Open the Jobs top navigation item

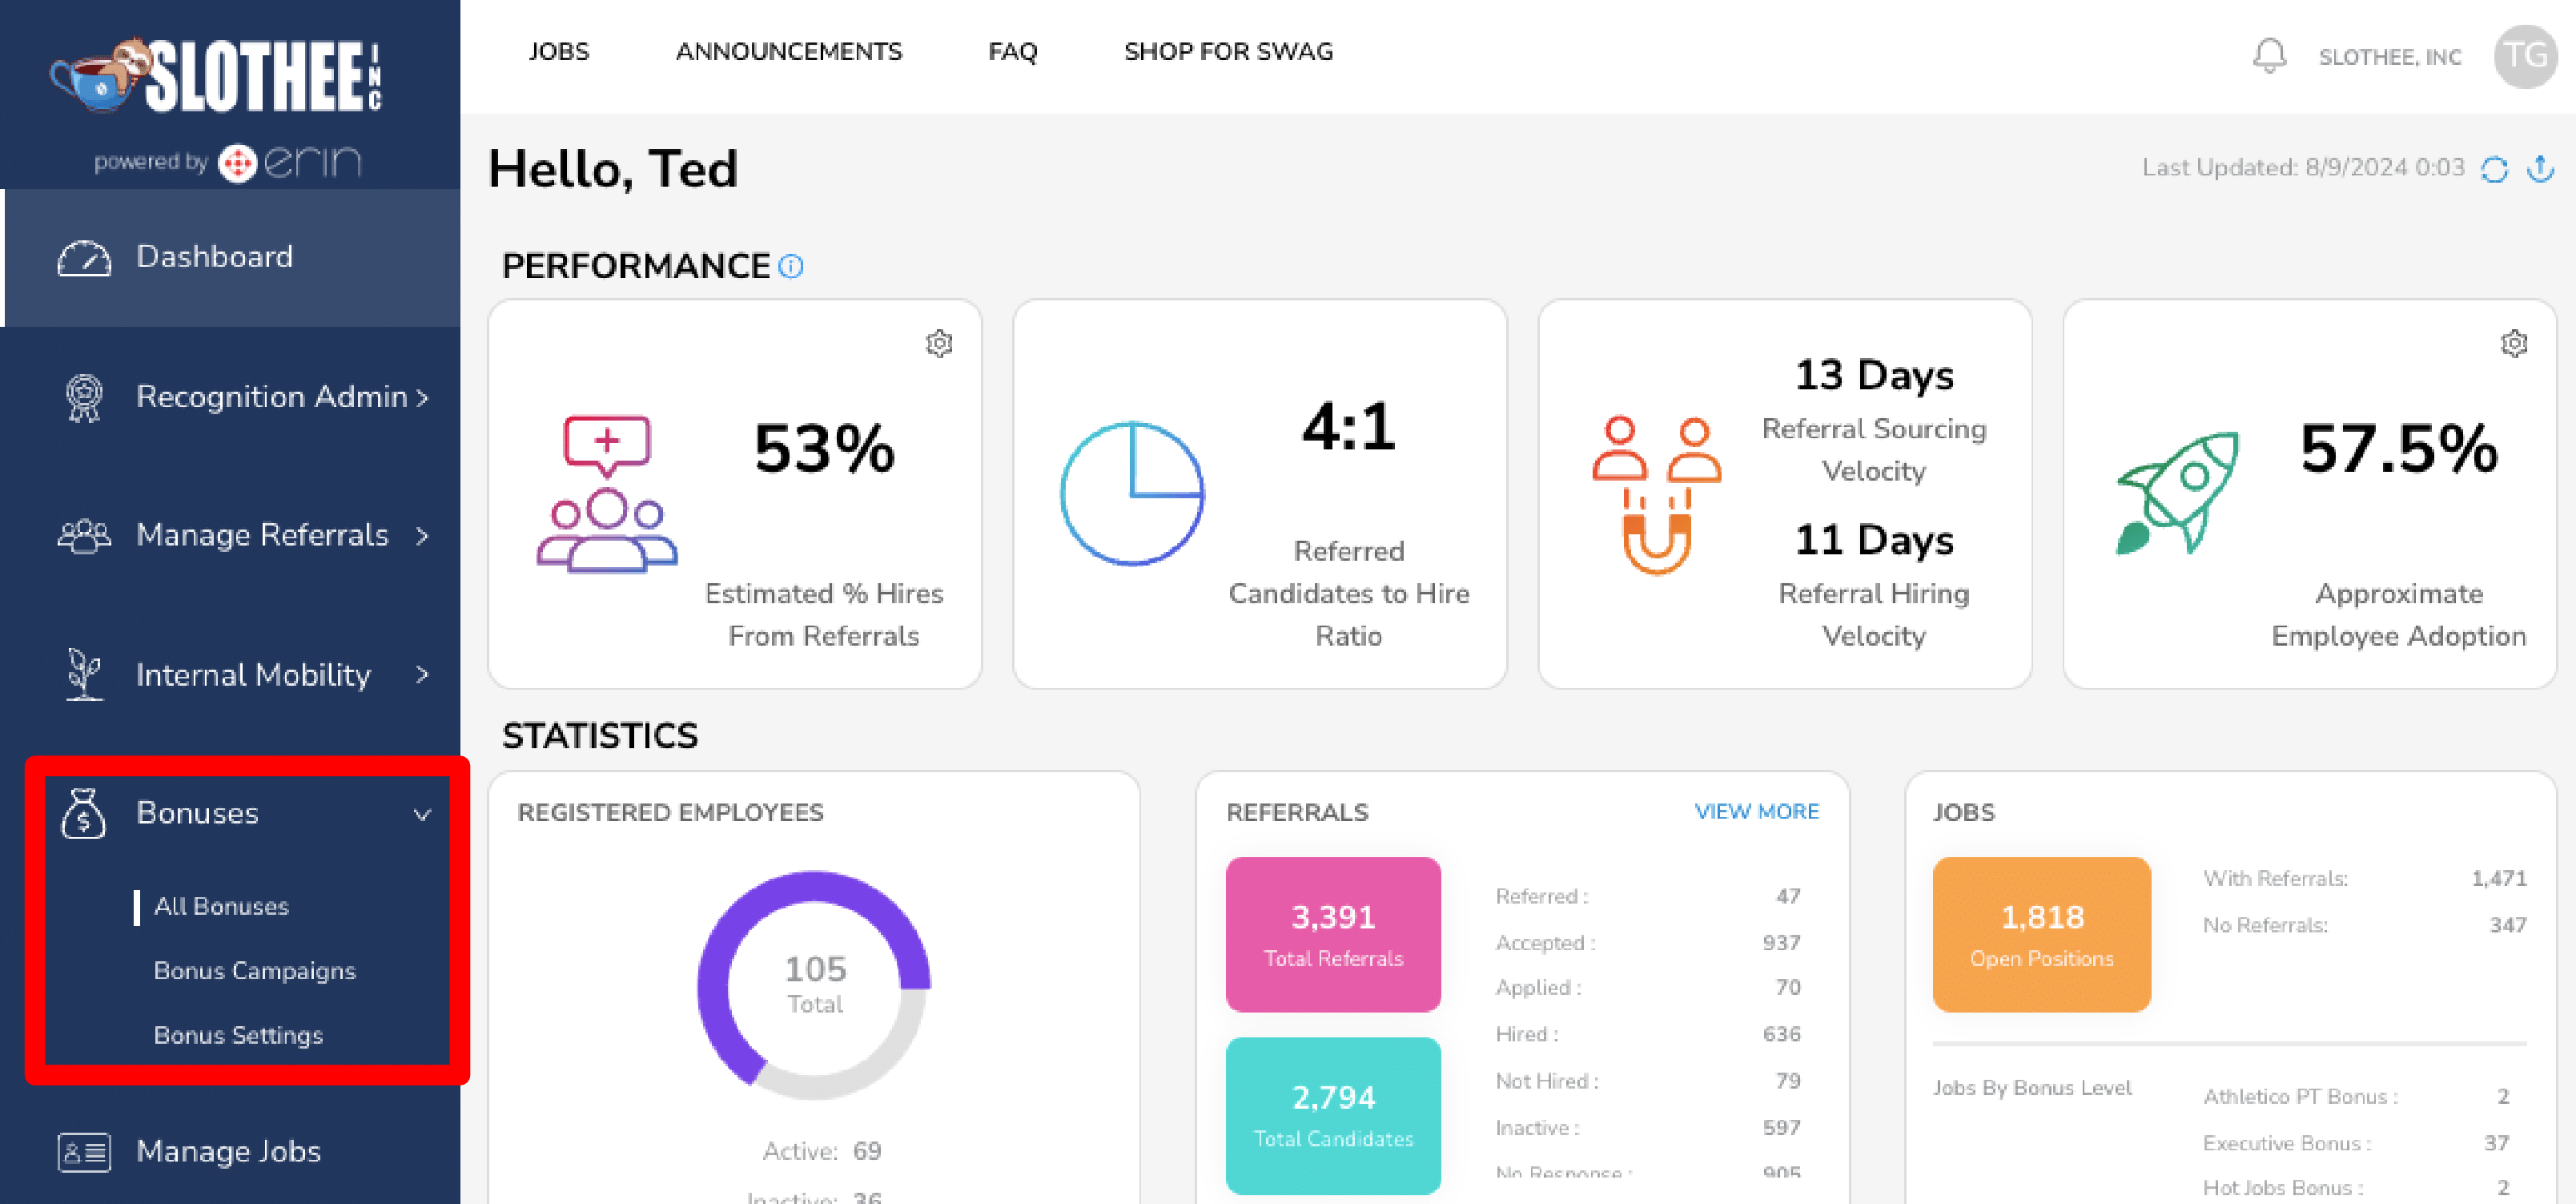point(558,51)
